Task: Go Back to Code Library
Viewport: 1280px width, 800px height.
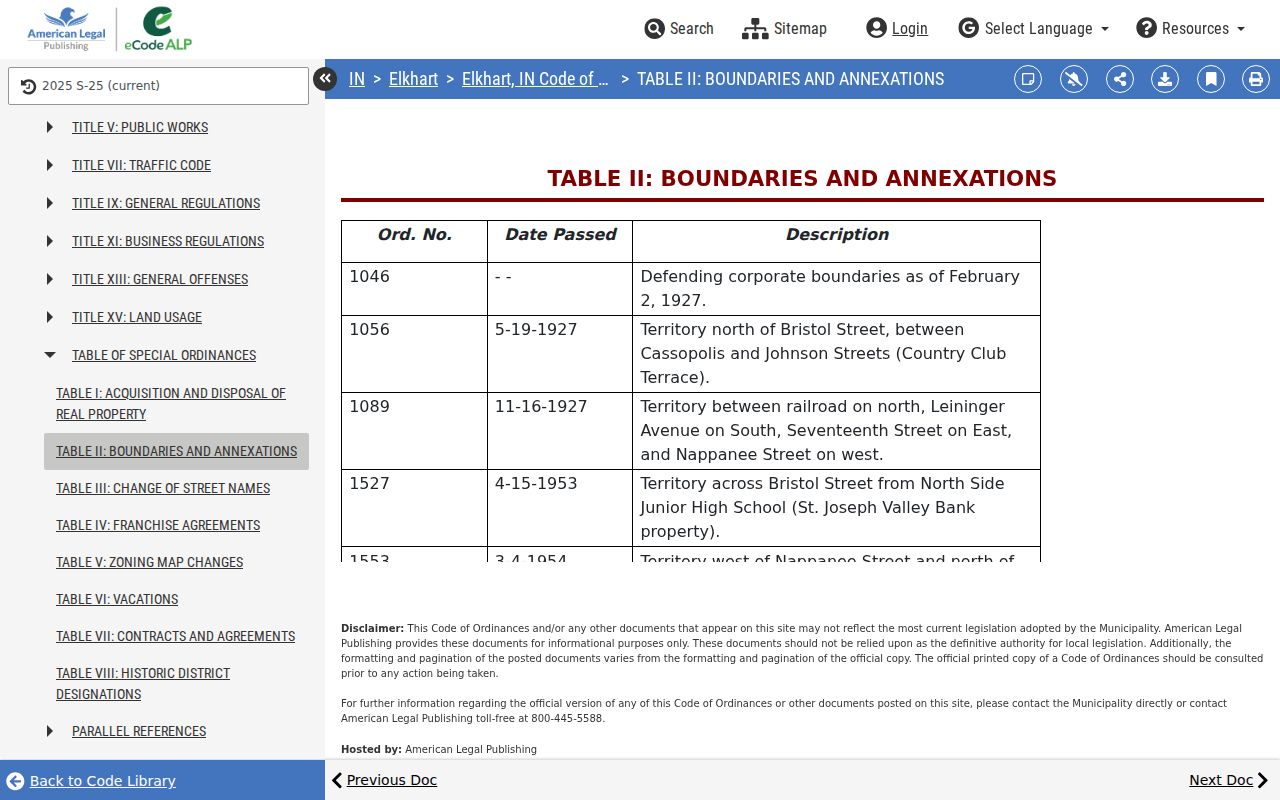Action: point(91,781)
